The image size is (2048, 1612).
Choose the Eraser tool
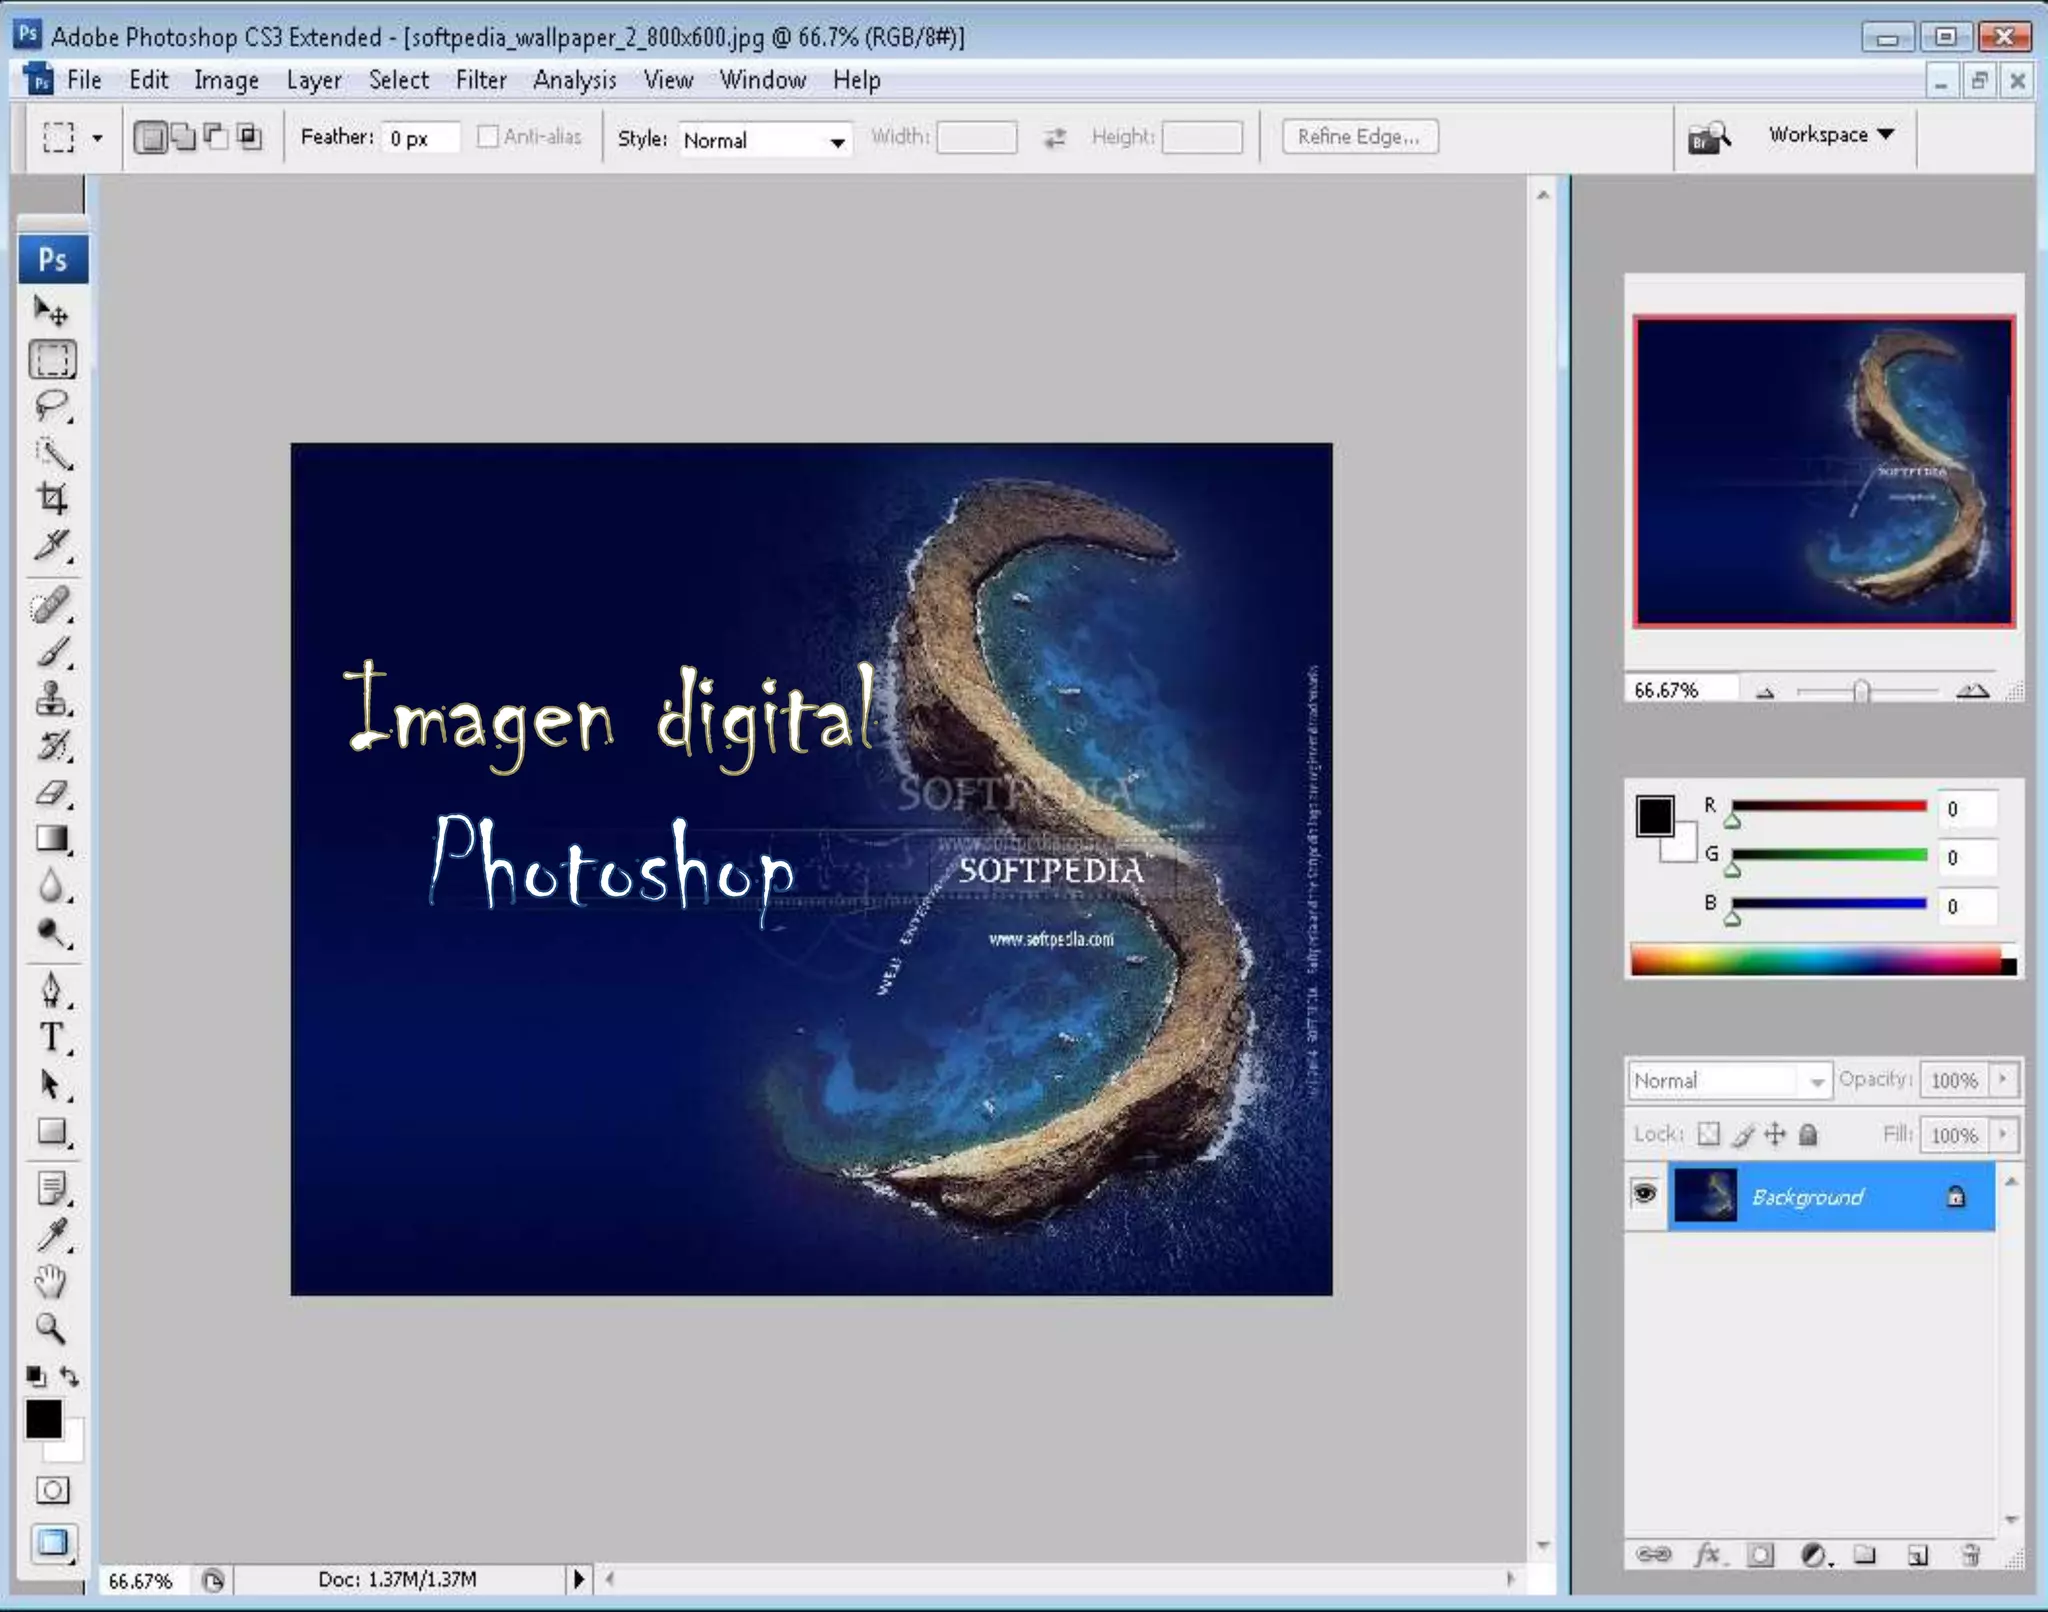52,793
